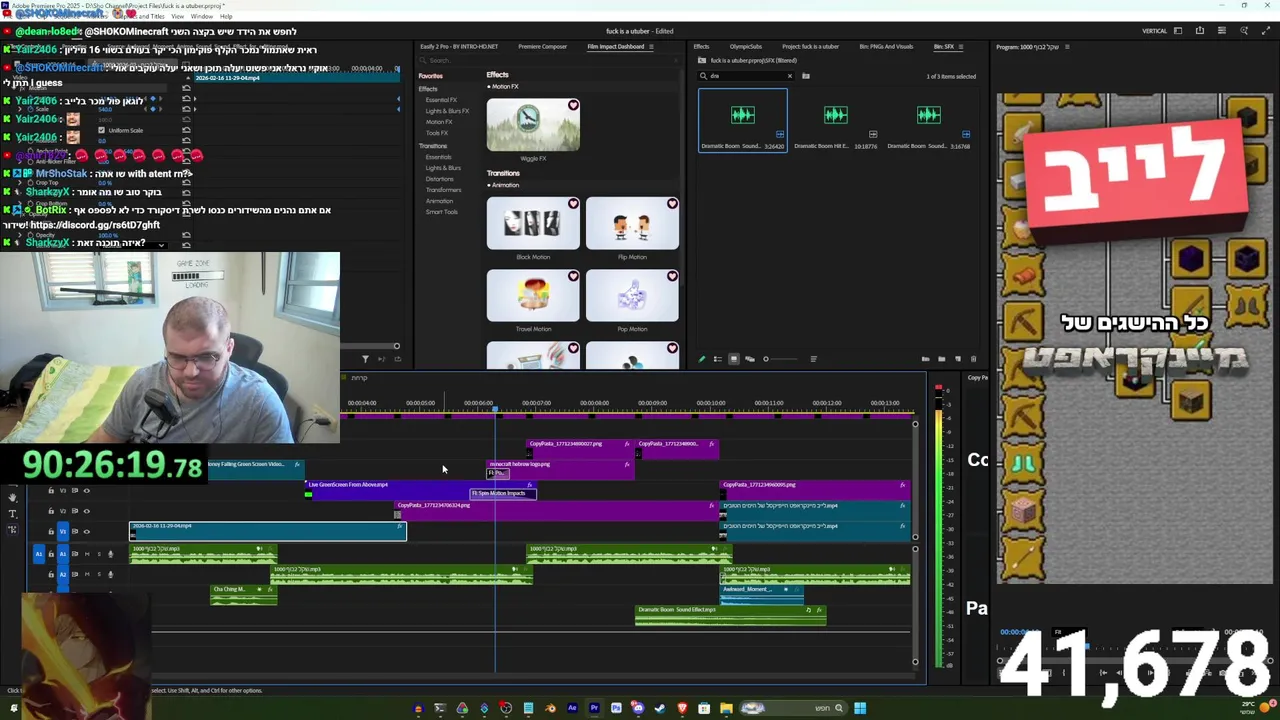Click the Film Impact search field
The height and width of the screenshot is (720, 1280).
click(x=548, y=61)
